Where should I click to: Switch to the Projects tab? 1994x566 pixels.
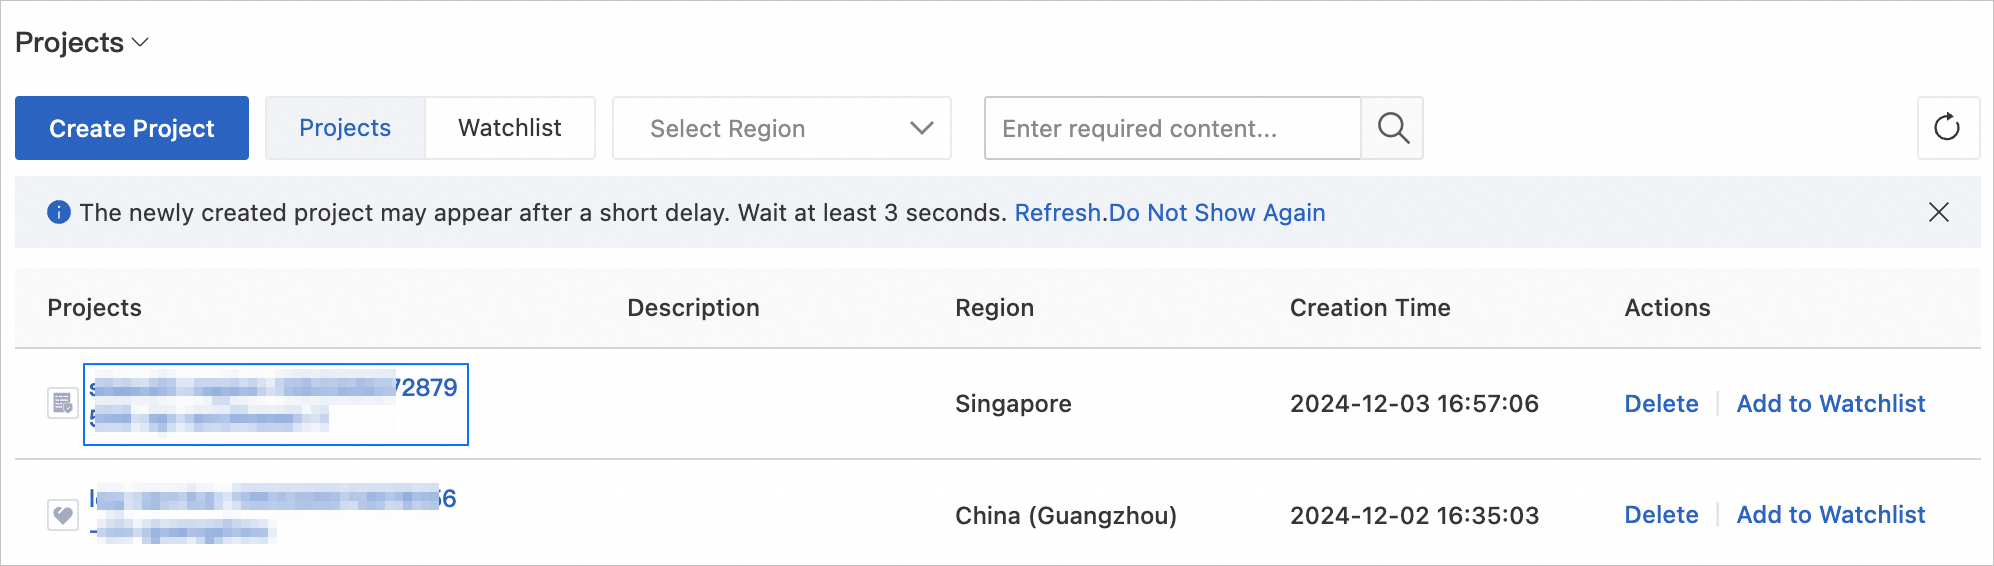pyautogui.click(x=345, y=128)
